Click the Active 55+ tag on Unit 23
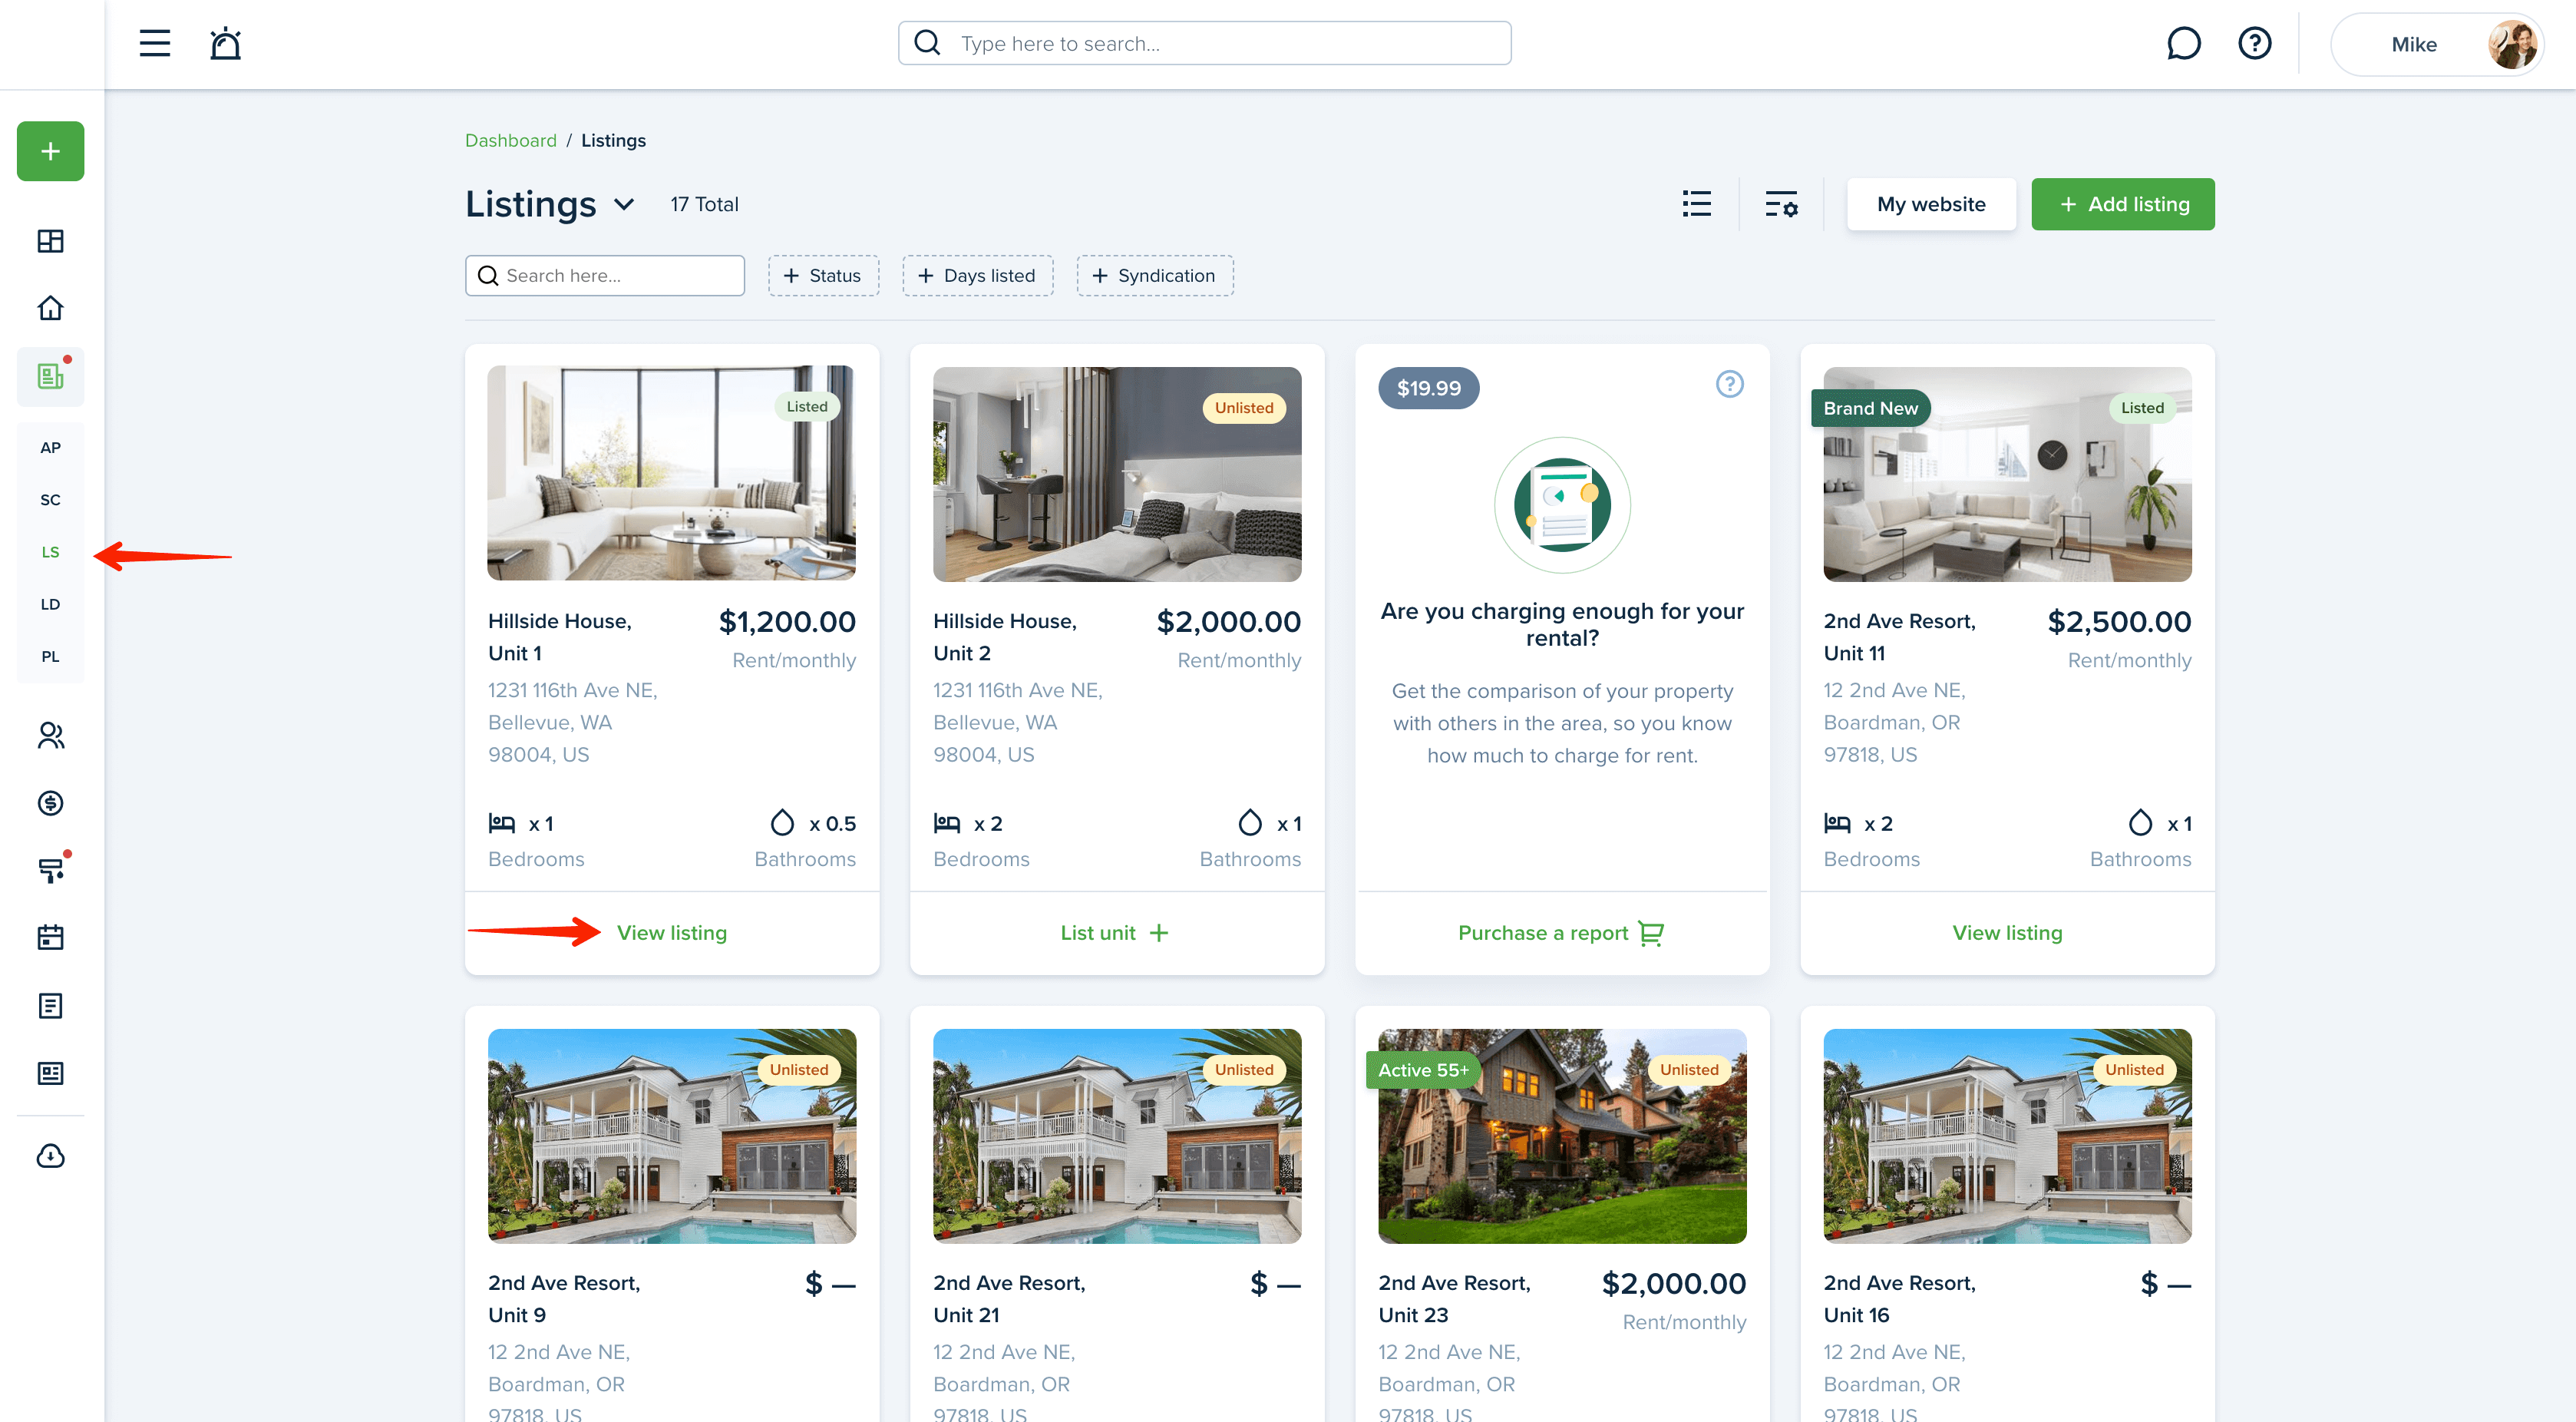 [x=1423, y=1069]
